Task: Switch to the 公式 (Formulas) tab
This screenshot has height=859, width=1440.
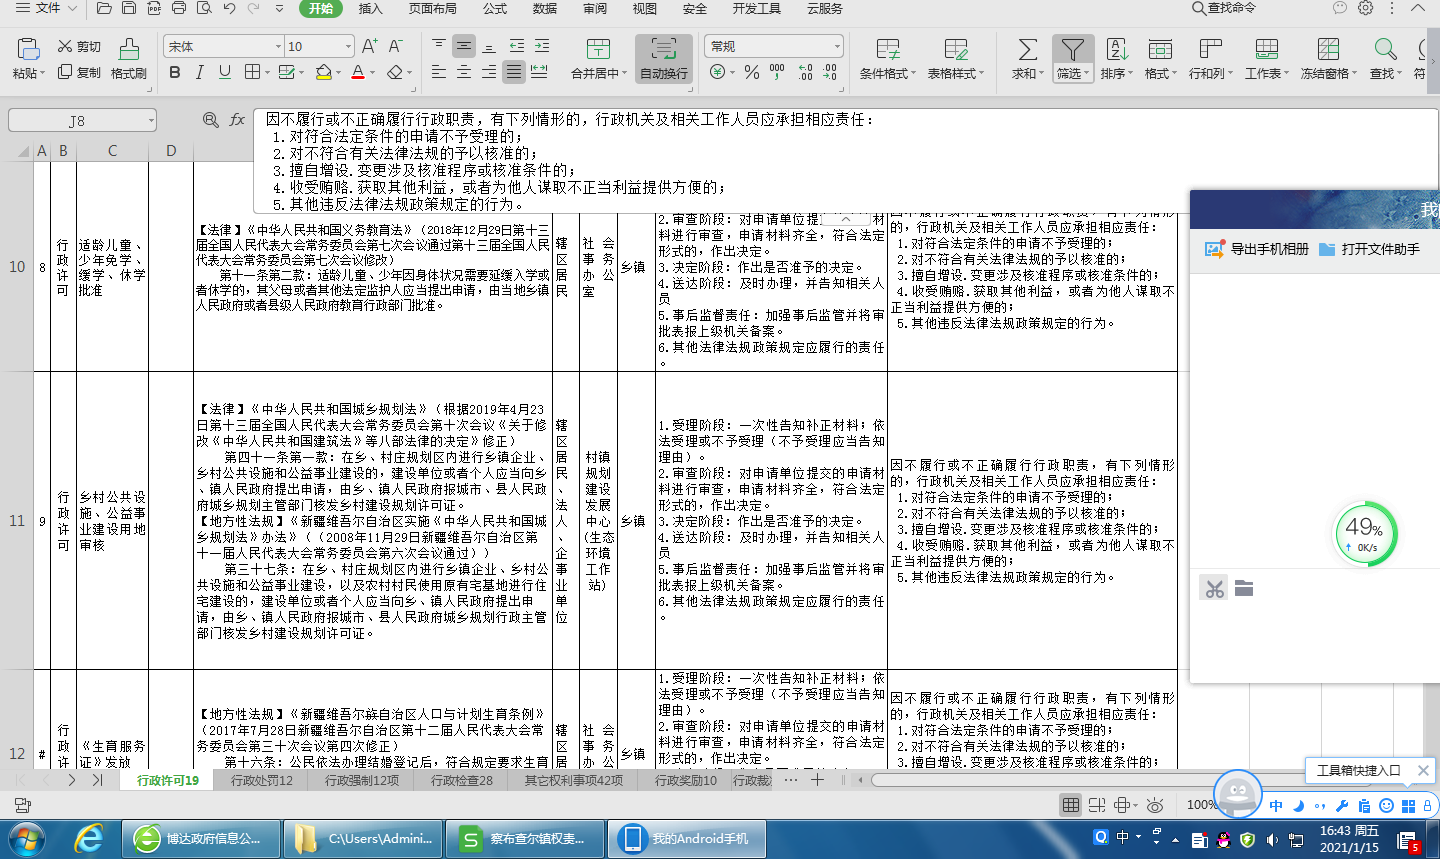Action: click(x=495, y=8)
